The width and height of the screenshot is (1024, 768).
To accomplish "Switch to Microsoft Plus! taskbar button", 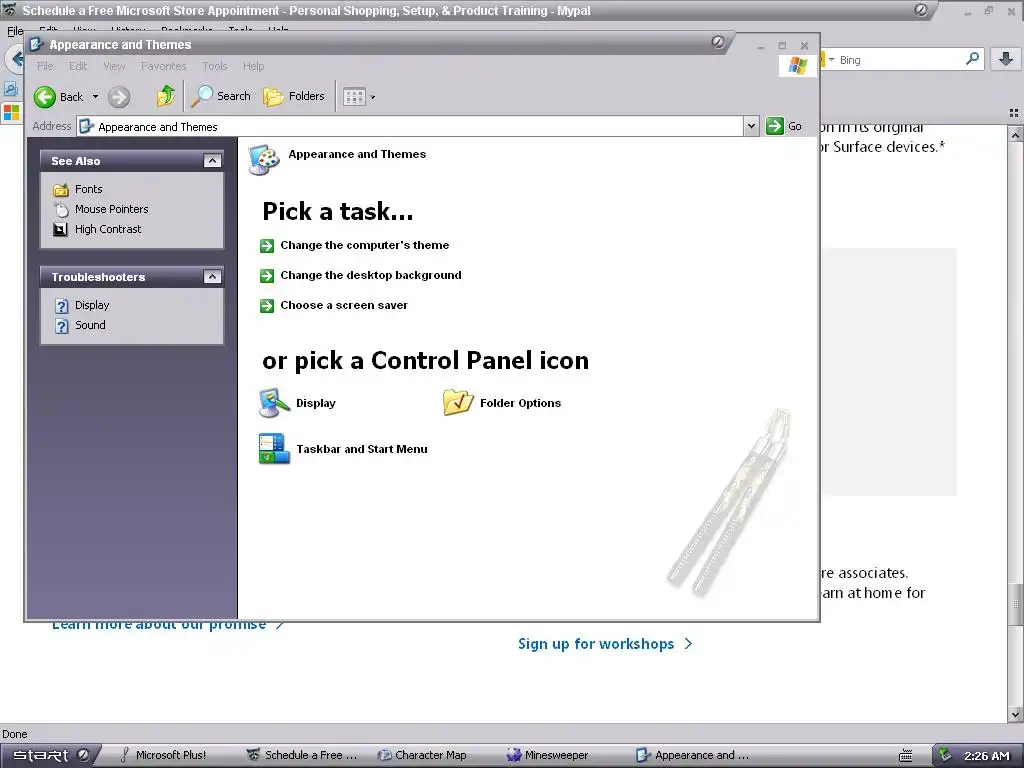I will [163, 755].
